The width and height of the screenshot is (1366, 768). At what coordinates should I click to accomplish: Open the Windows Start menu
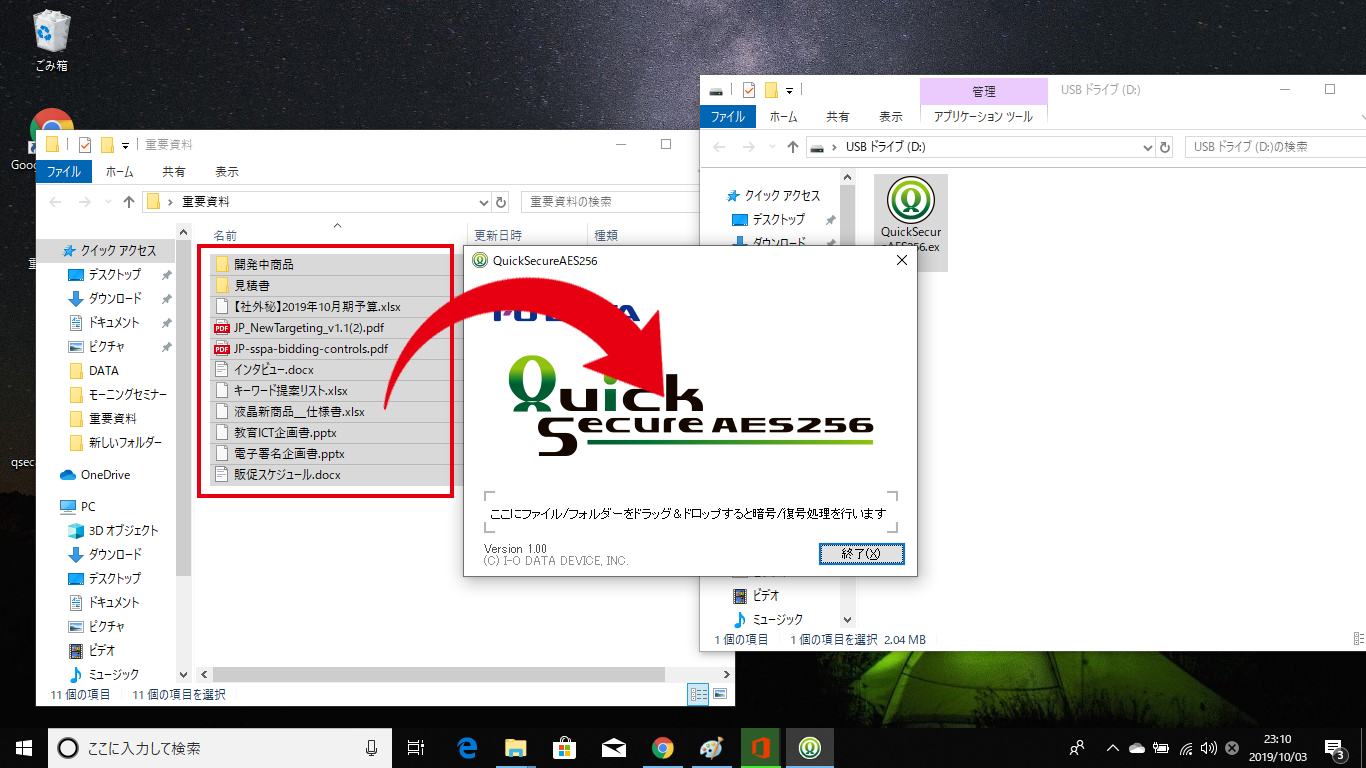[x=24, y=747]
